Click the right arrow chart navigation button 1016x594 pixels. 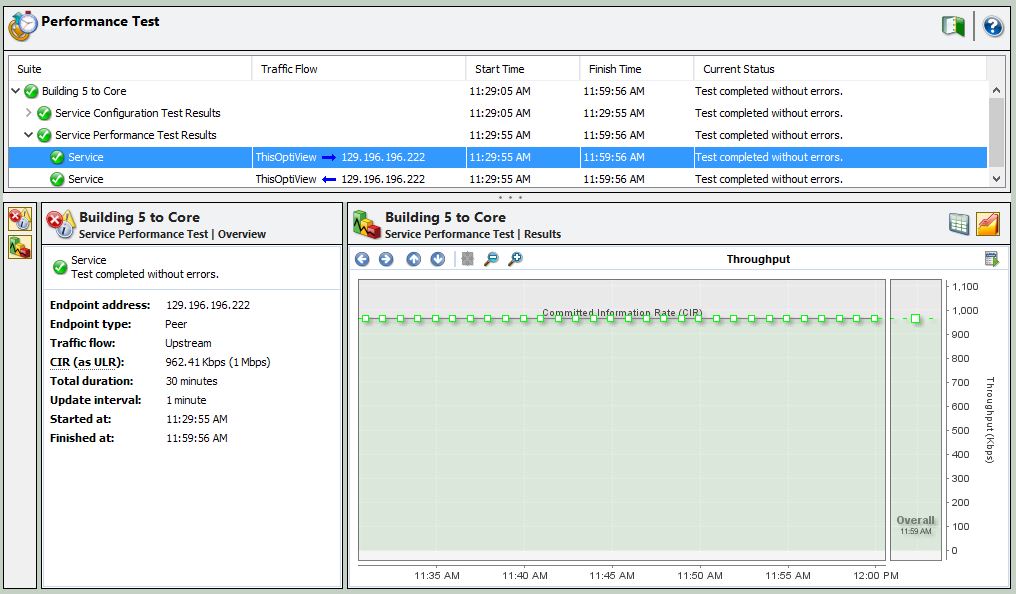[x=386, y=259]
